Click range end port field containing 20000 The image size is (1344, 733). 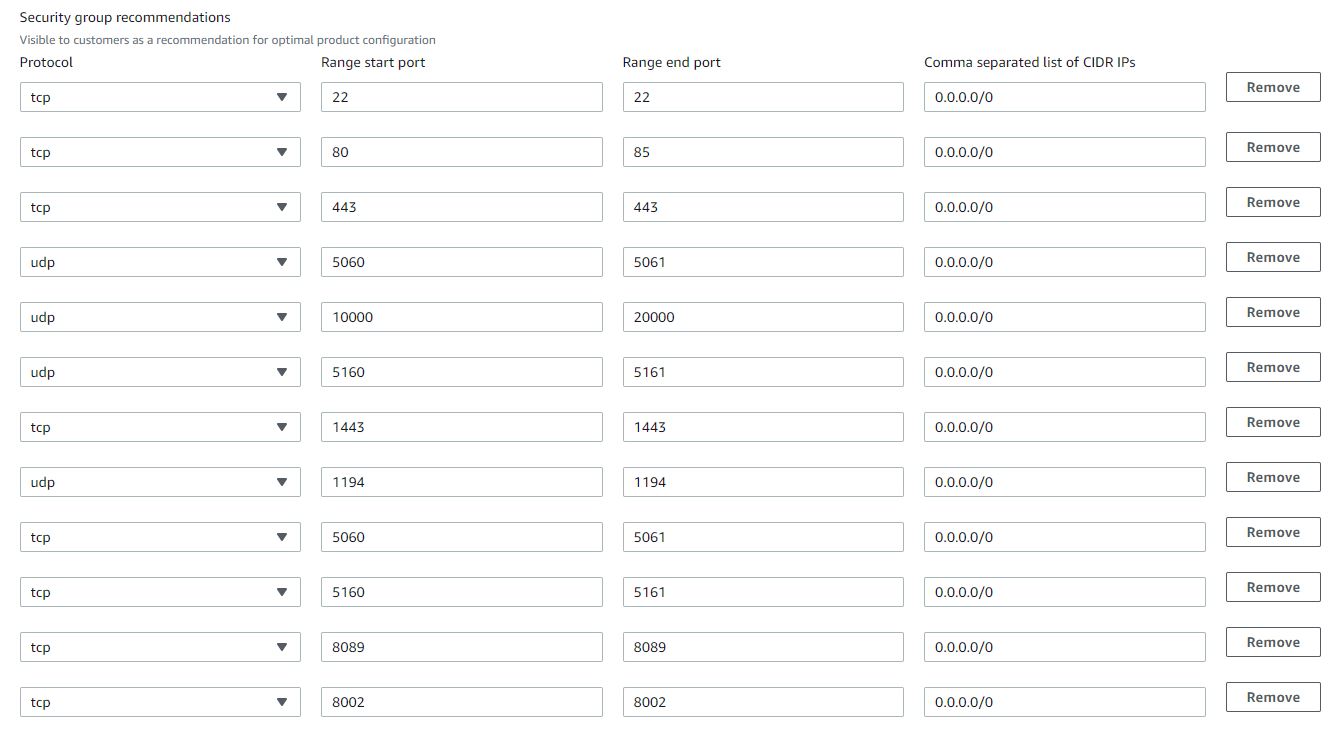coord(762,317)
